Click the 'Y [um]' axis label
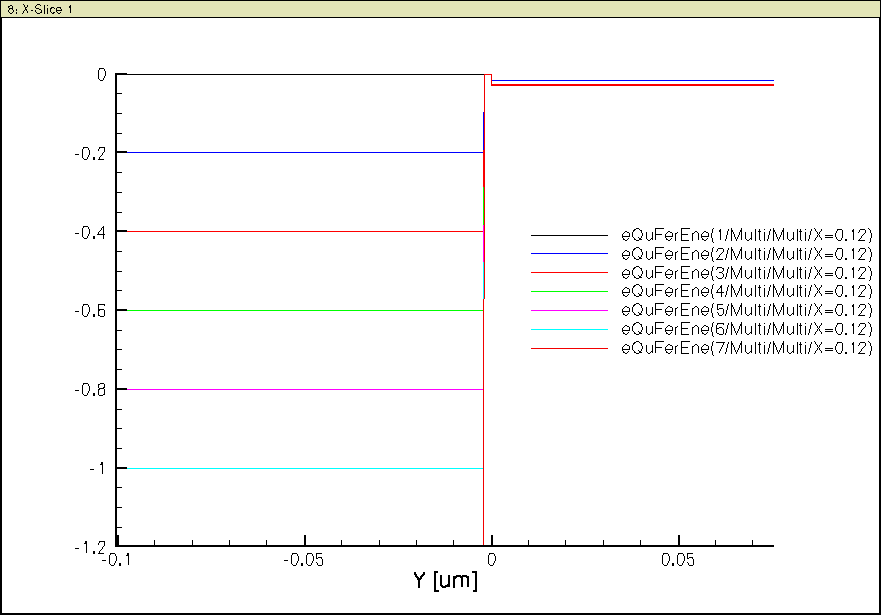Screen dimensions: 881x615 coord(446,580)
